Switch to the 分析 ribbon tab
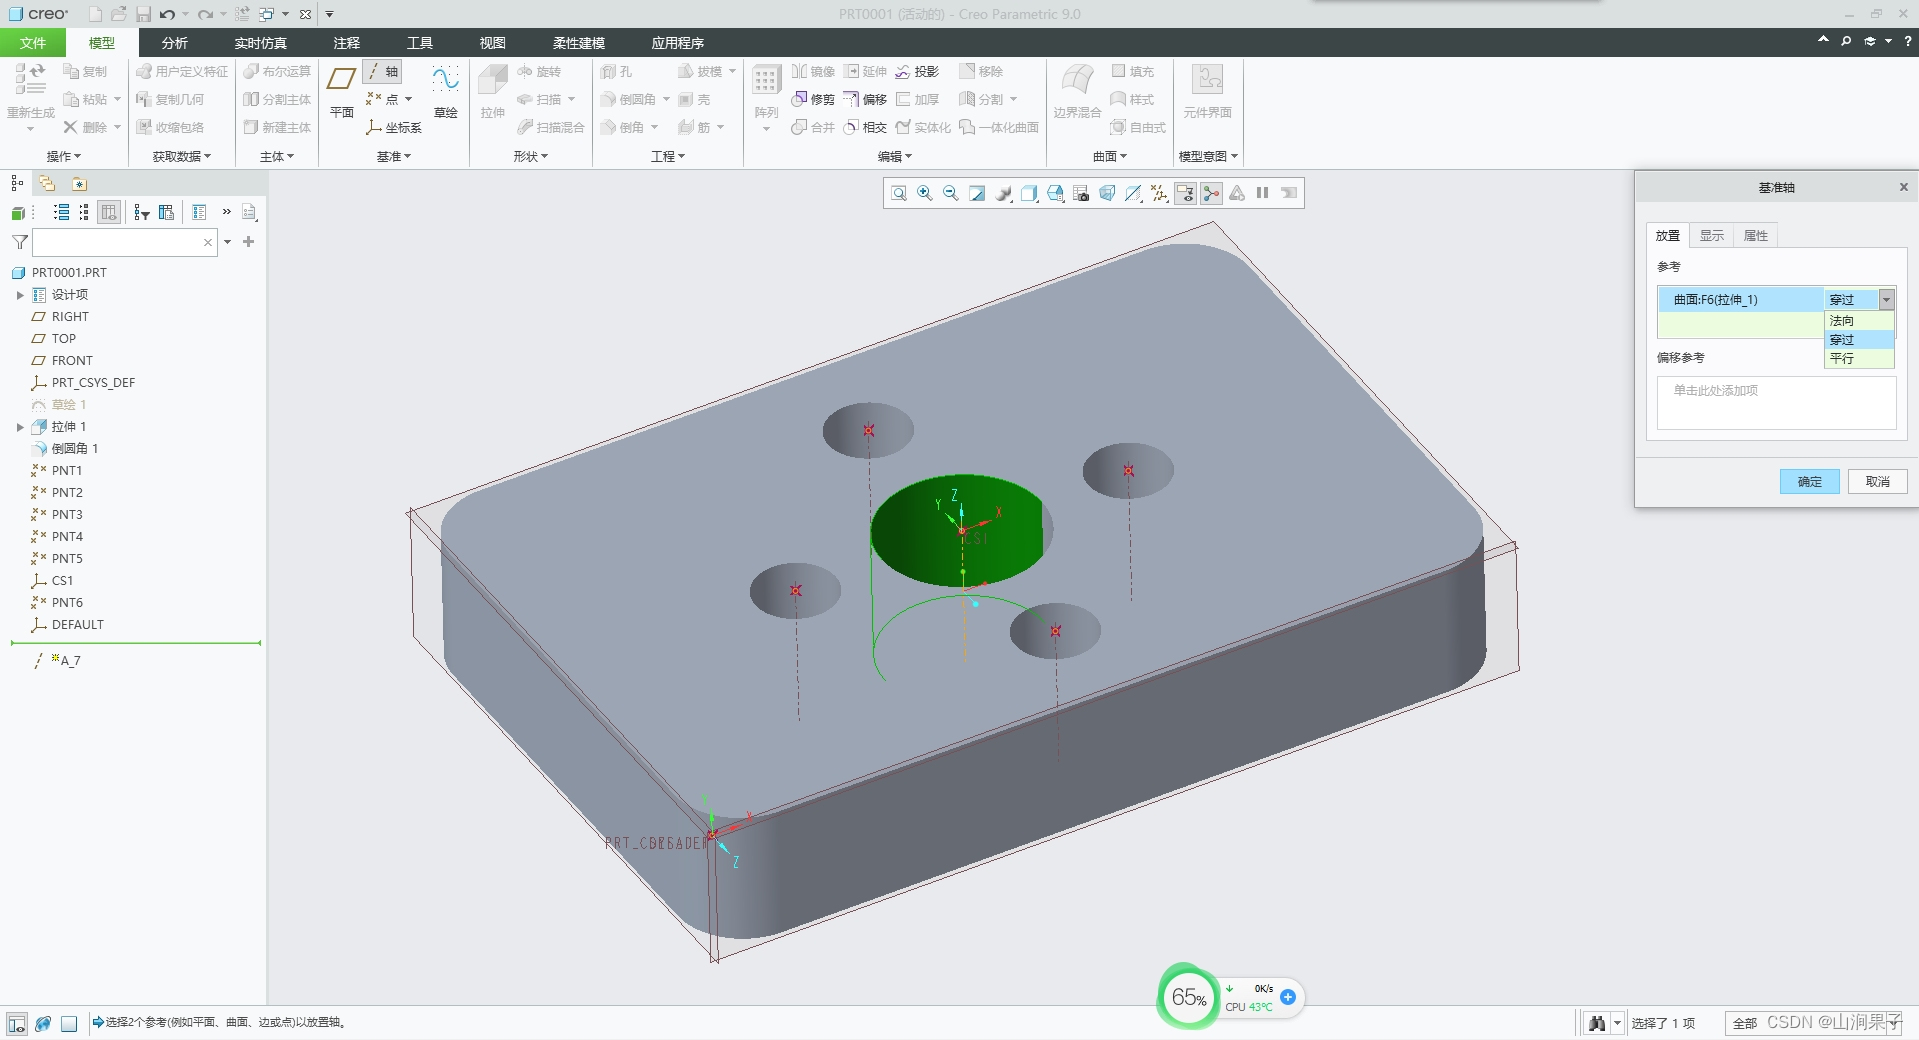Image resolution: width=1919 pixels, height=1040 pixels. 175,43
